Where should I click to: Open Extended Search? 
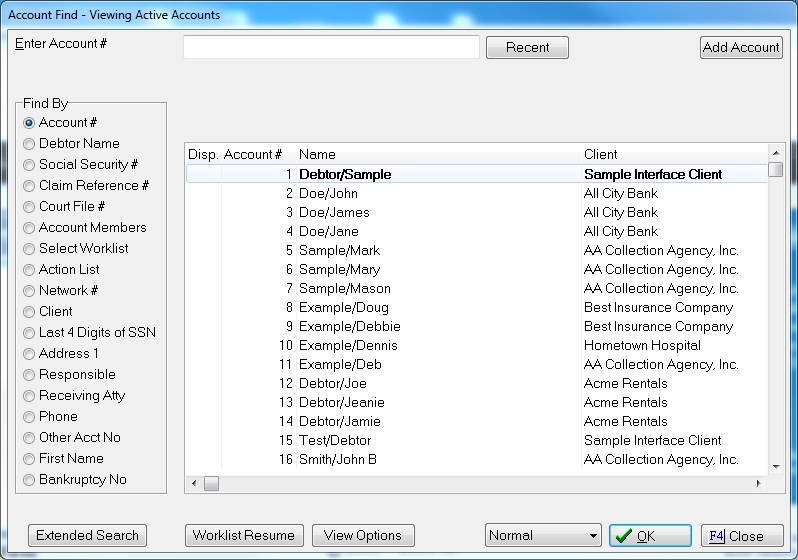click(87, 536)
